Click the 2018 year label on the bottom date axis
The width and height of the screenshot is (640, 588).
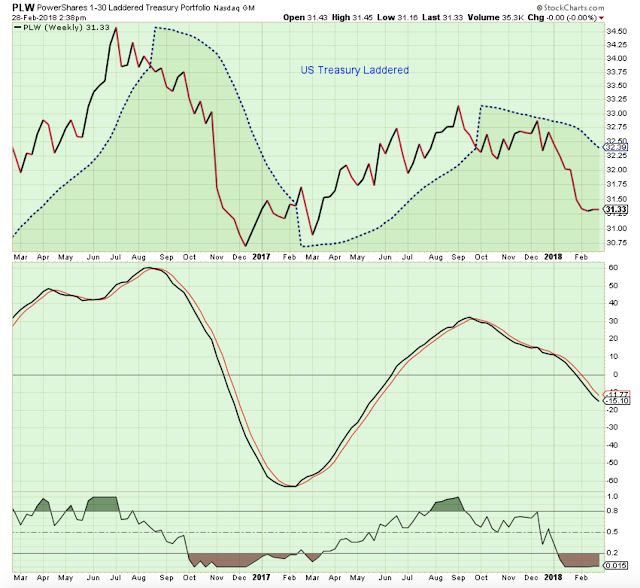point(553,577)
